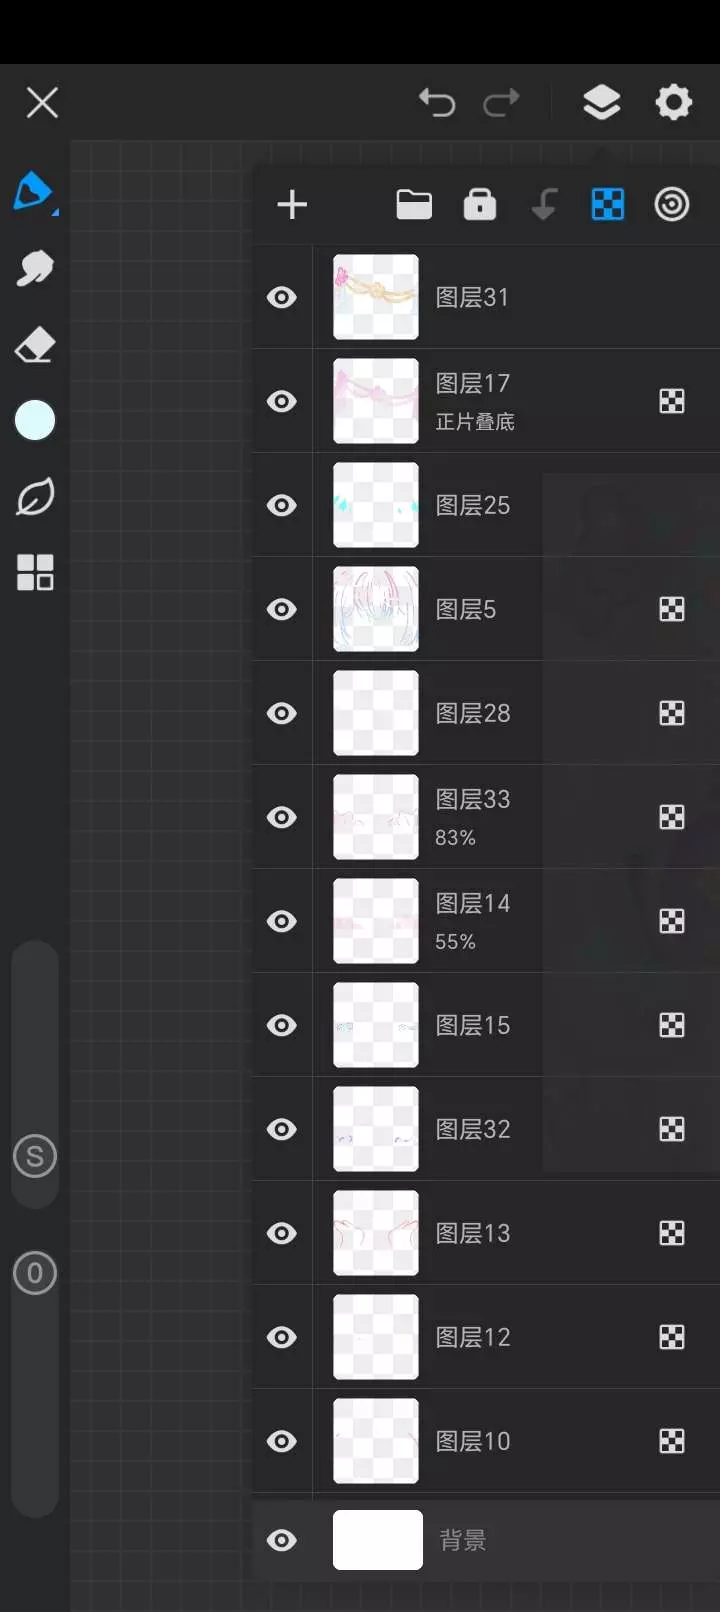Select layer 图层17 with 正片叠底 blend mode
Screen dimensions: 720x1612
[x=486, y=401]
